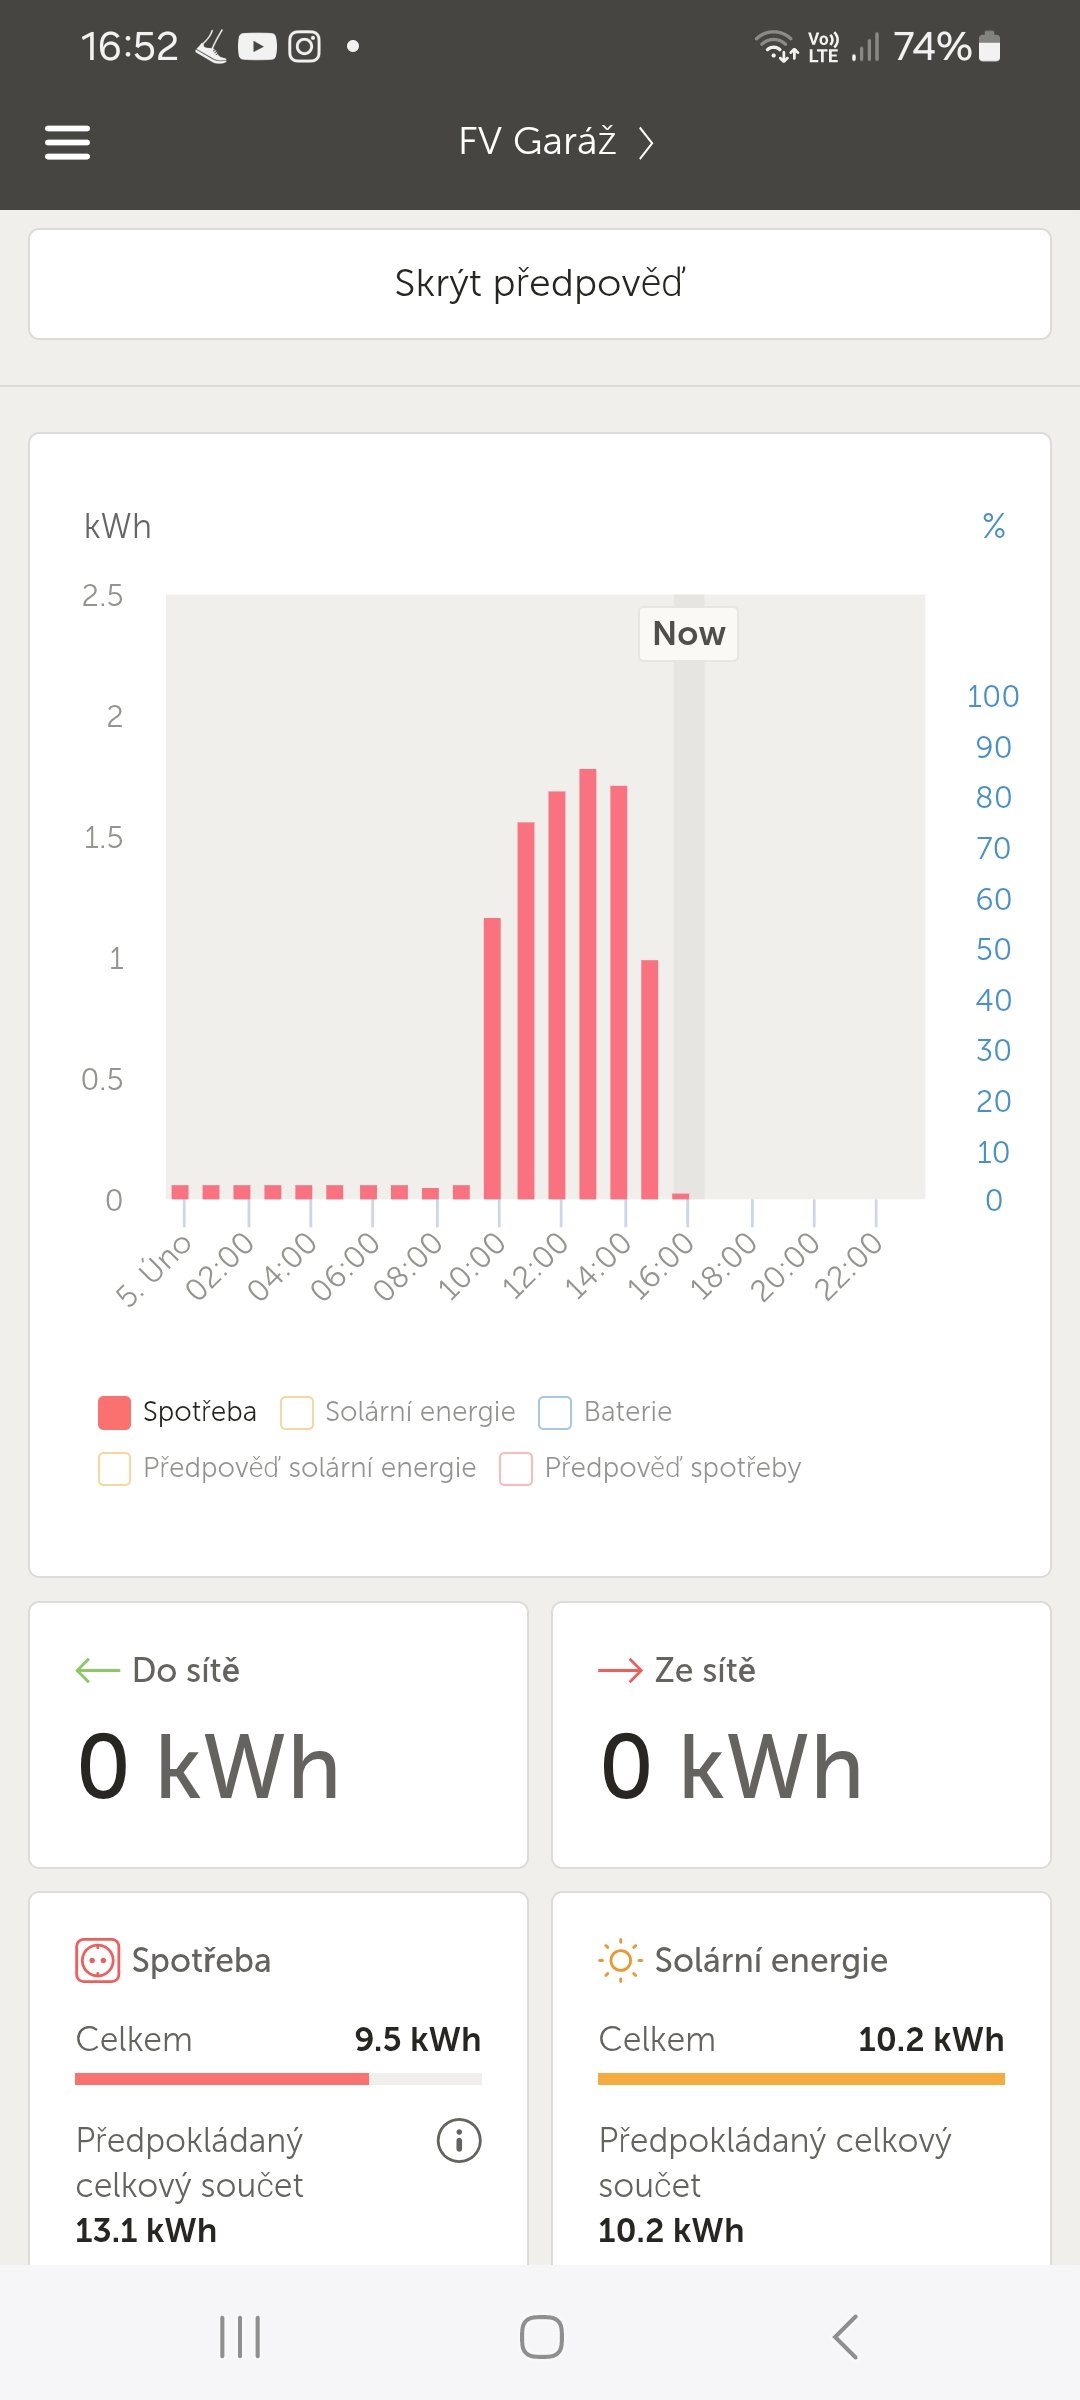Screen dimensions: 1080x2400
Task: Enable Předpověď spotřeby checkbox
Action: pos(516,1468)
